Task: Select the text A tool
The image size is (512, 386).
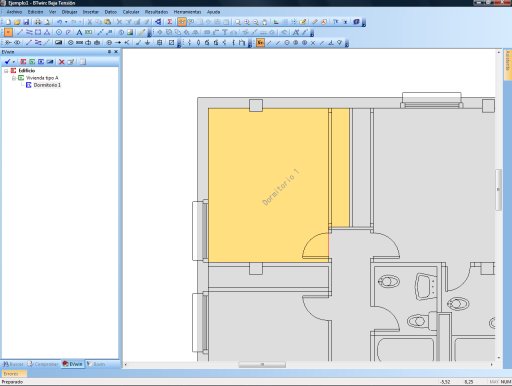Action: point(79,32)
